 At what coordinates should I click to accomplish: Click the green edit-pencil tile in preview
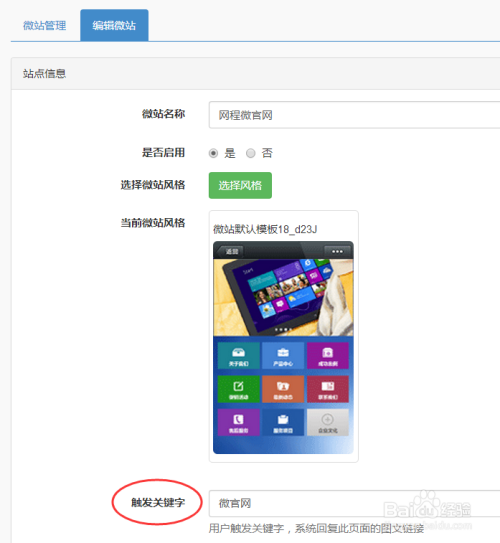point(239,389)
